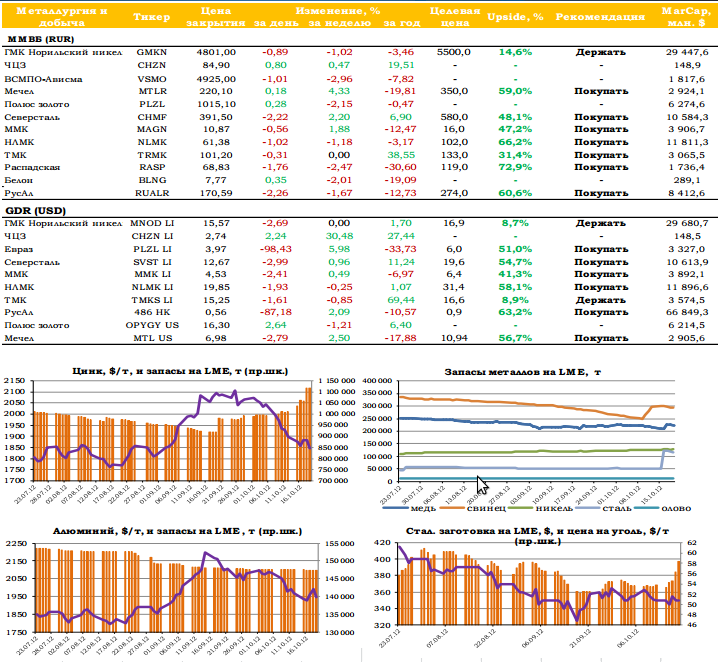Click the 14,6% upside value
718x666 pixels.
point(516,52)
